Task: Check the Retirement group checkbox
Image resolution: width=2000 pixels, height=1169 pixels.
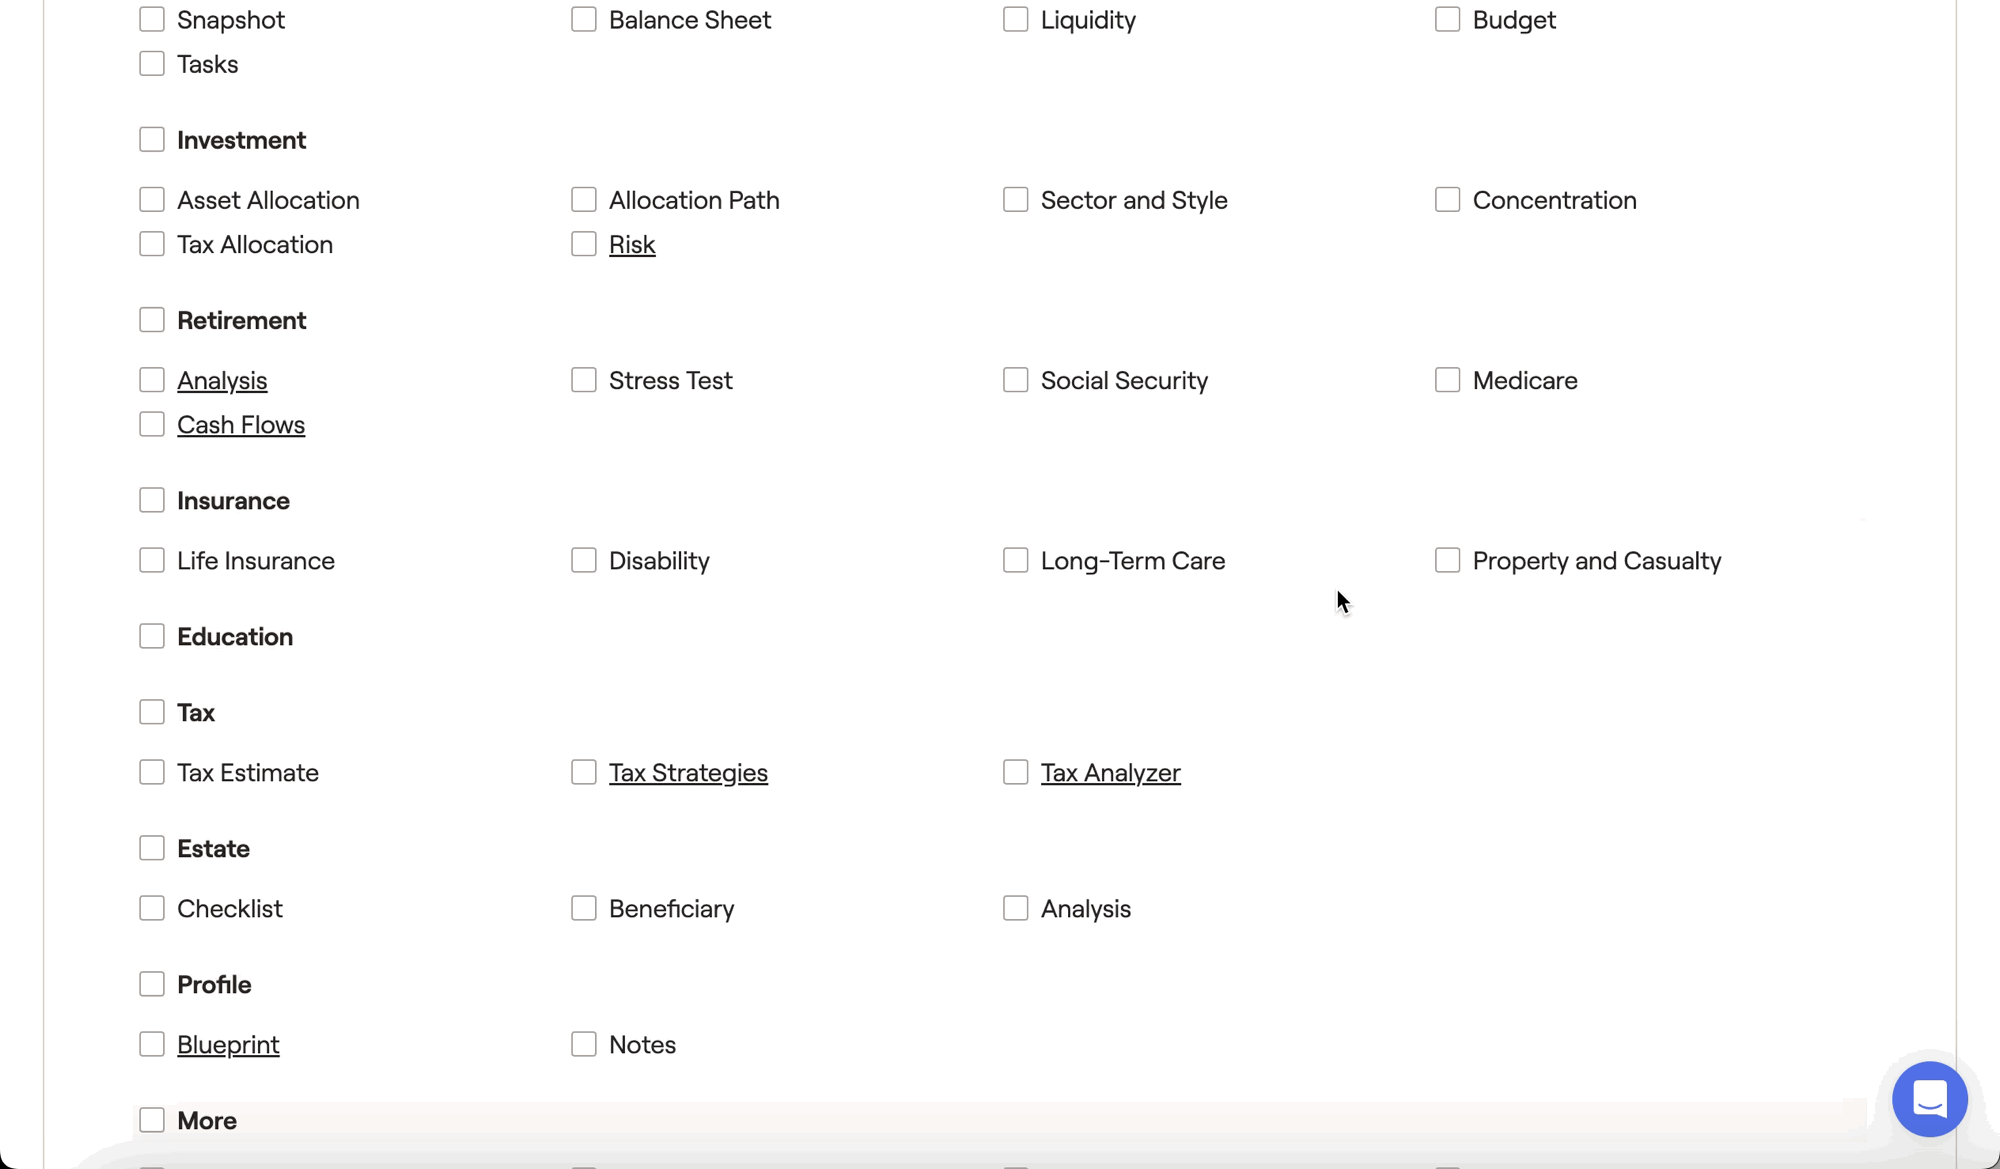Action: pyautogui.click(x=152, y=320)
